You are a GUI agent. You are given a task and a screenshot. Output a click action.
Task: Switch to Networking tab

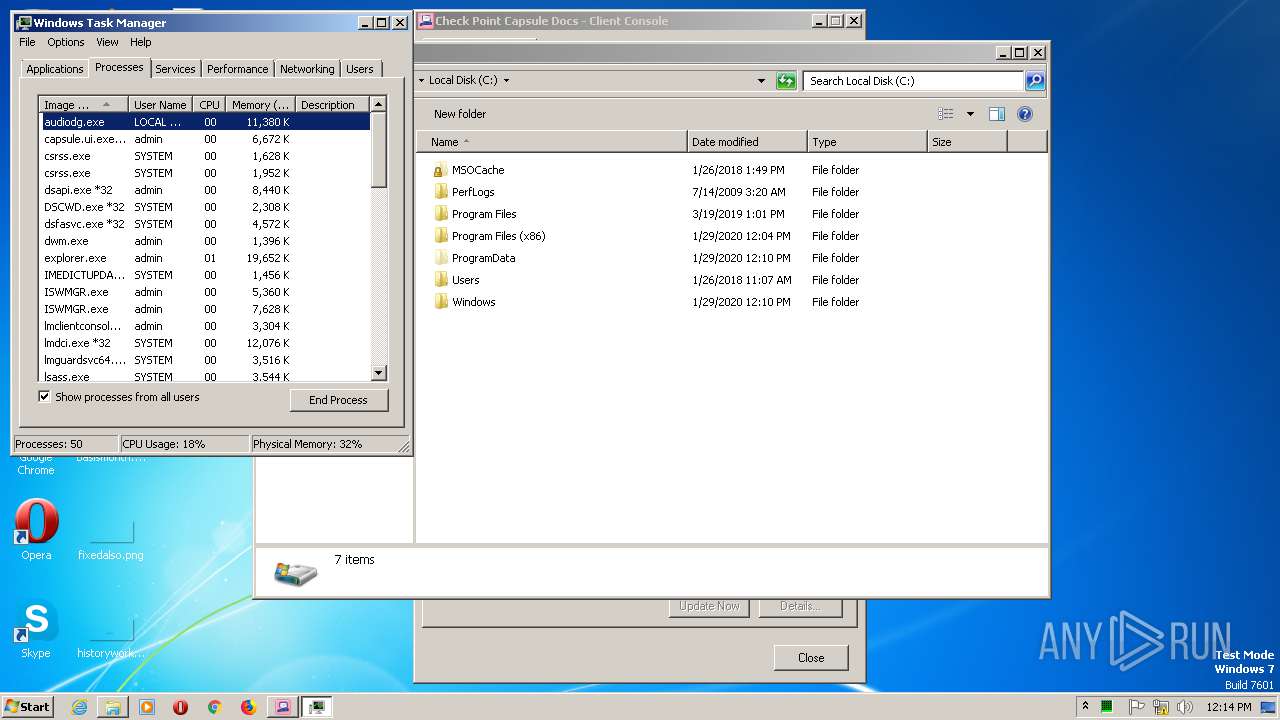click(307, 69)
